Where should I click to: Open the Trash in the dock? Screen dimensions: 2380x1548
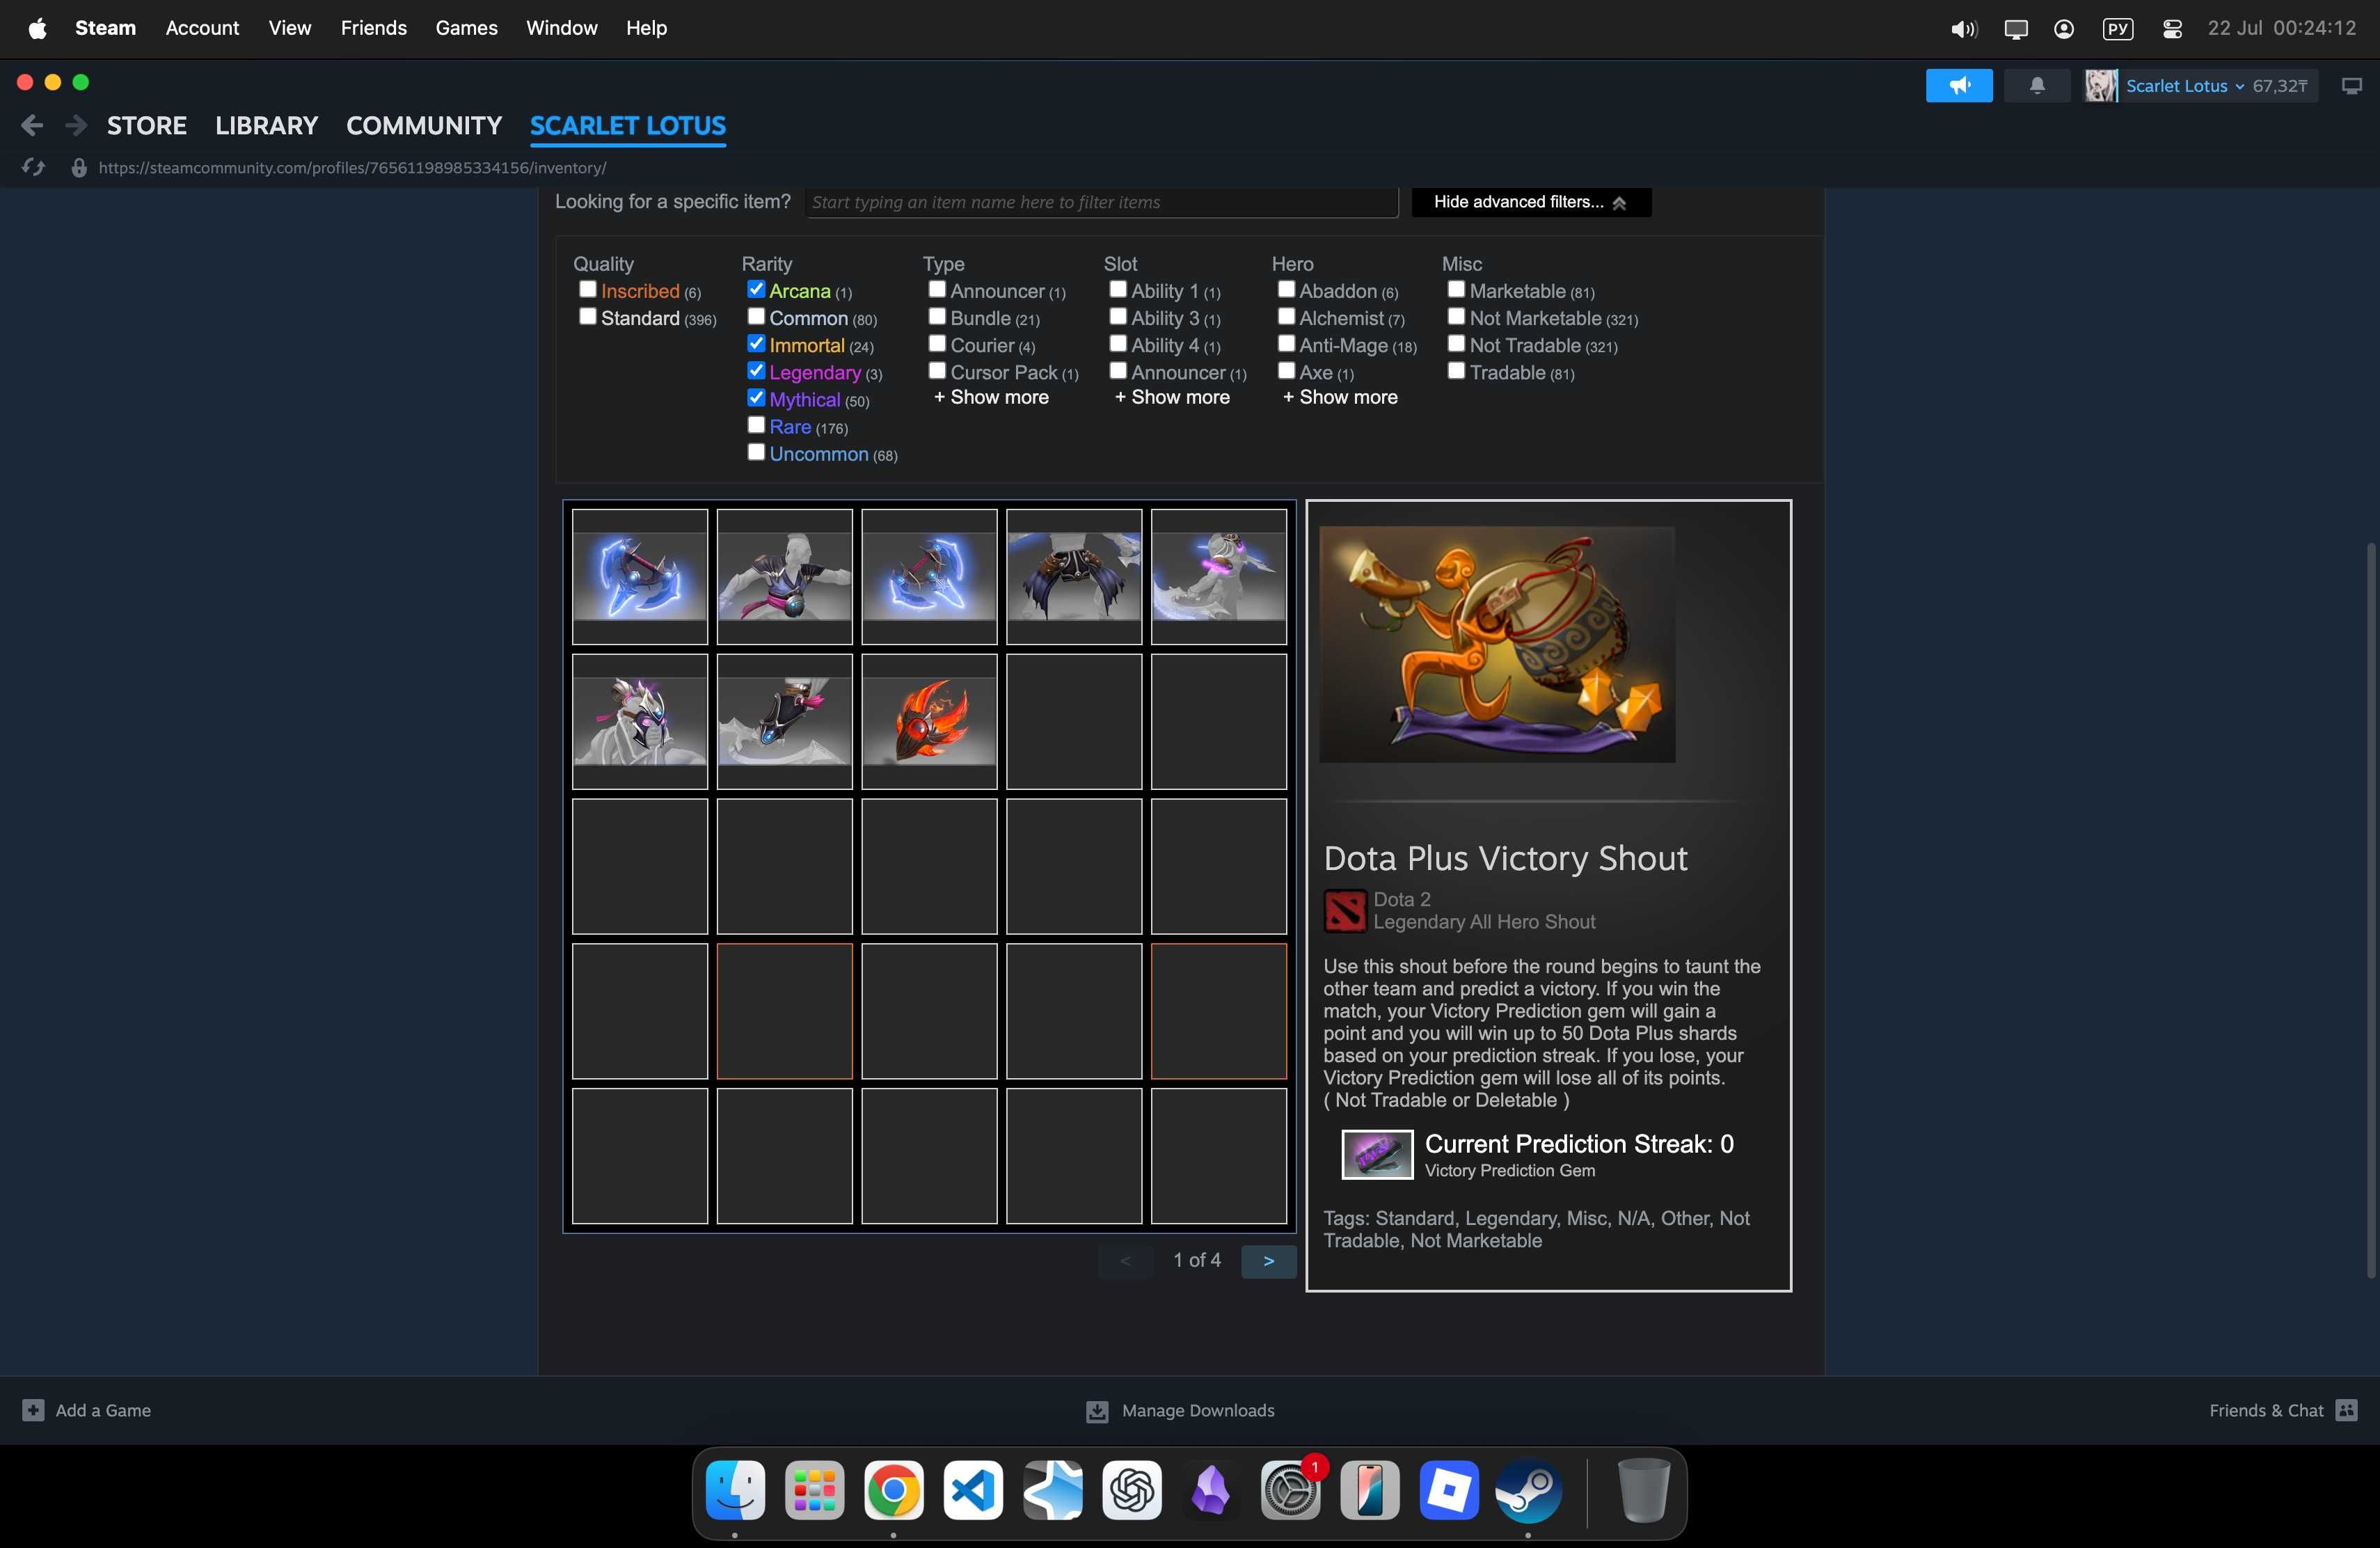(x=1643, y=1490)
